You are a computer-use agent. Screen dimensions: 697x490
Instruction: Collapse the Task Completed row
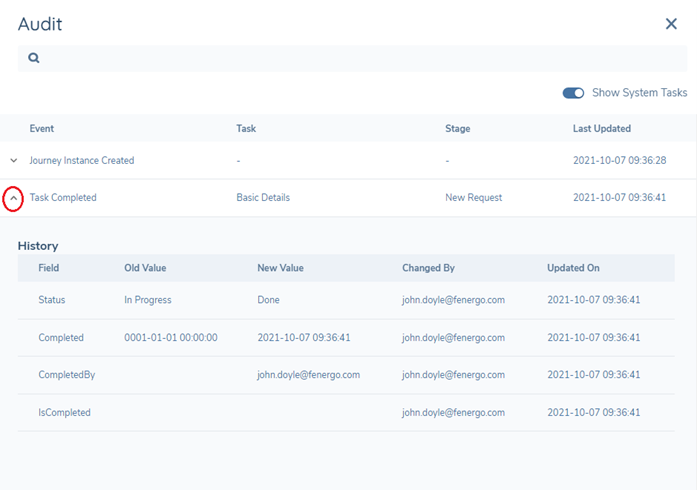point(14,198)
